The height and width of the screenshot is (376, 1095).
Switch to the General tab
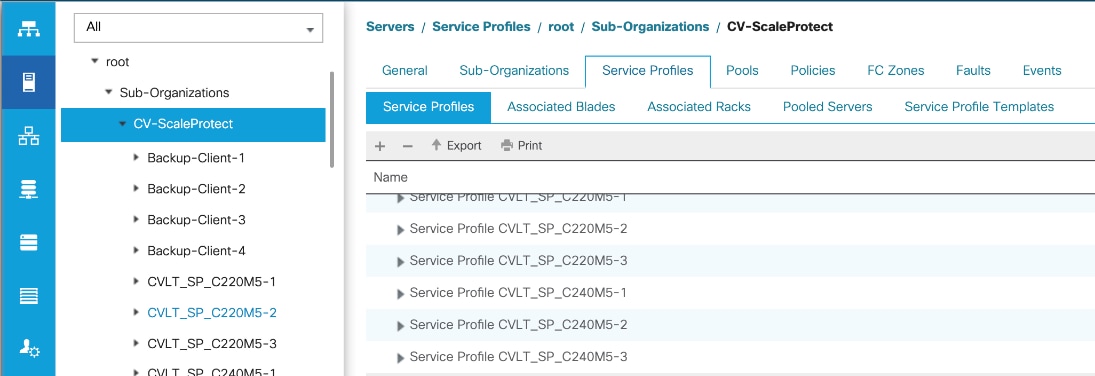pos(405,71)
